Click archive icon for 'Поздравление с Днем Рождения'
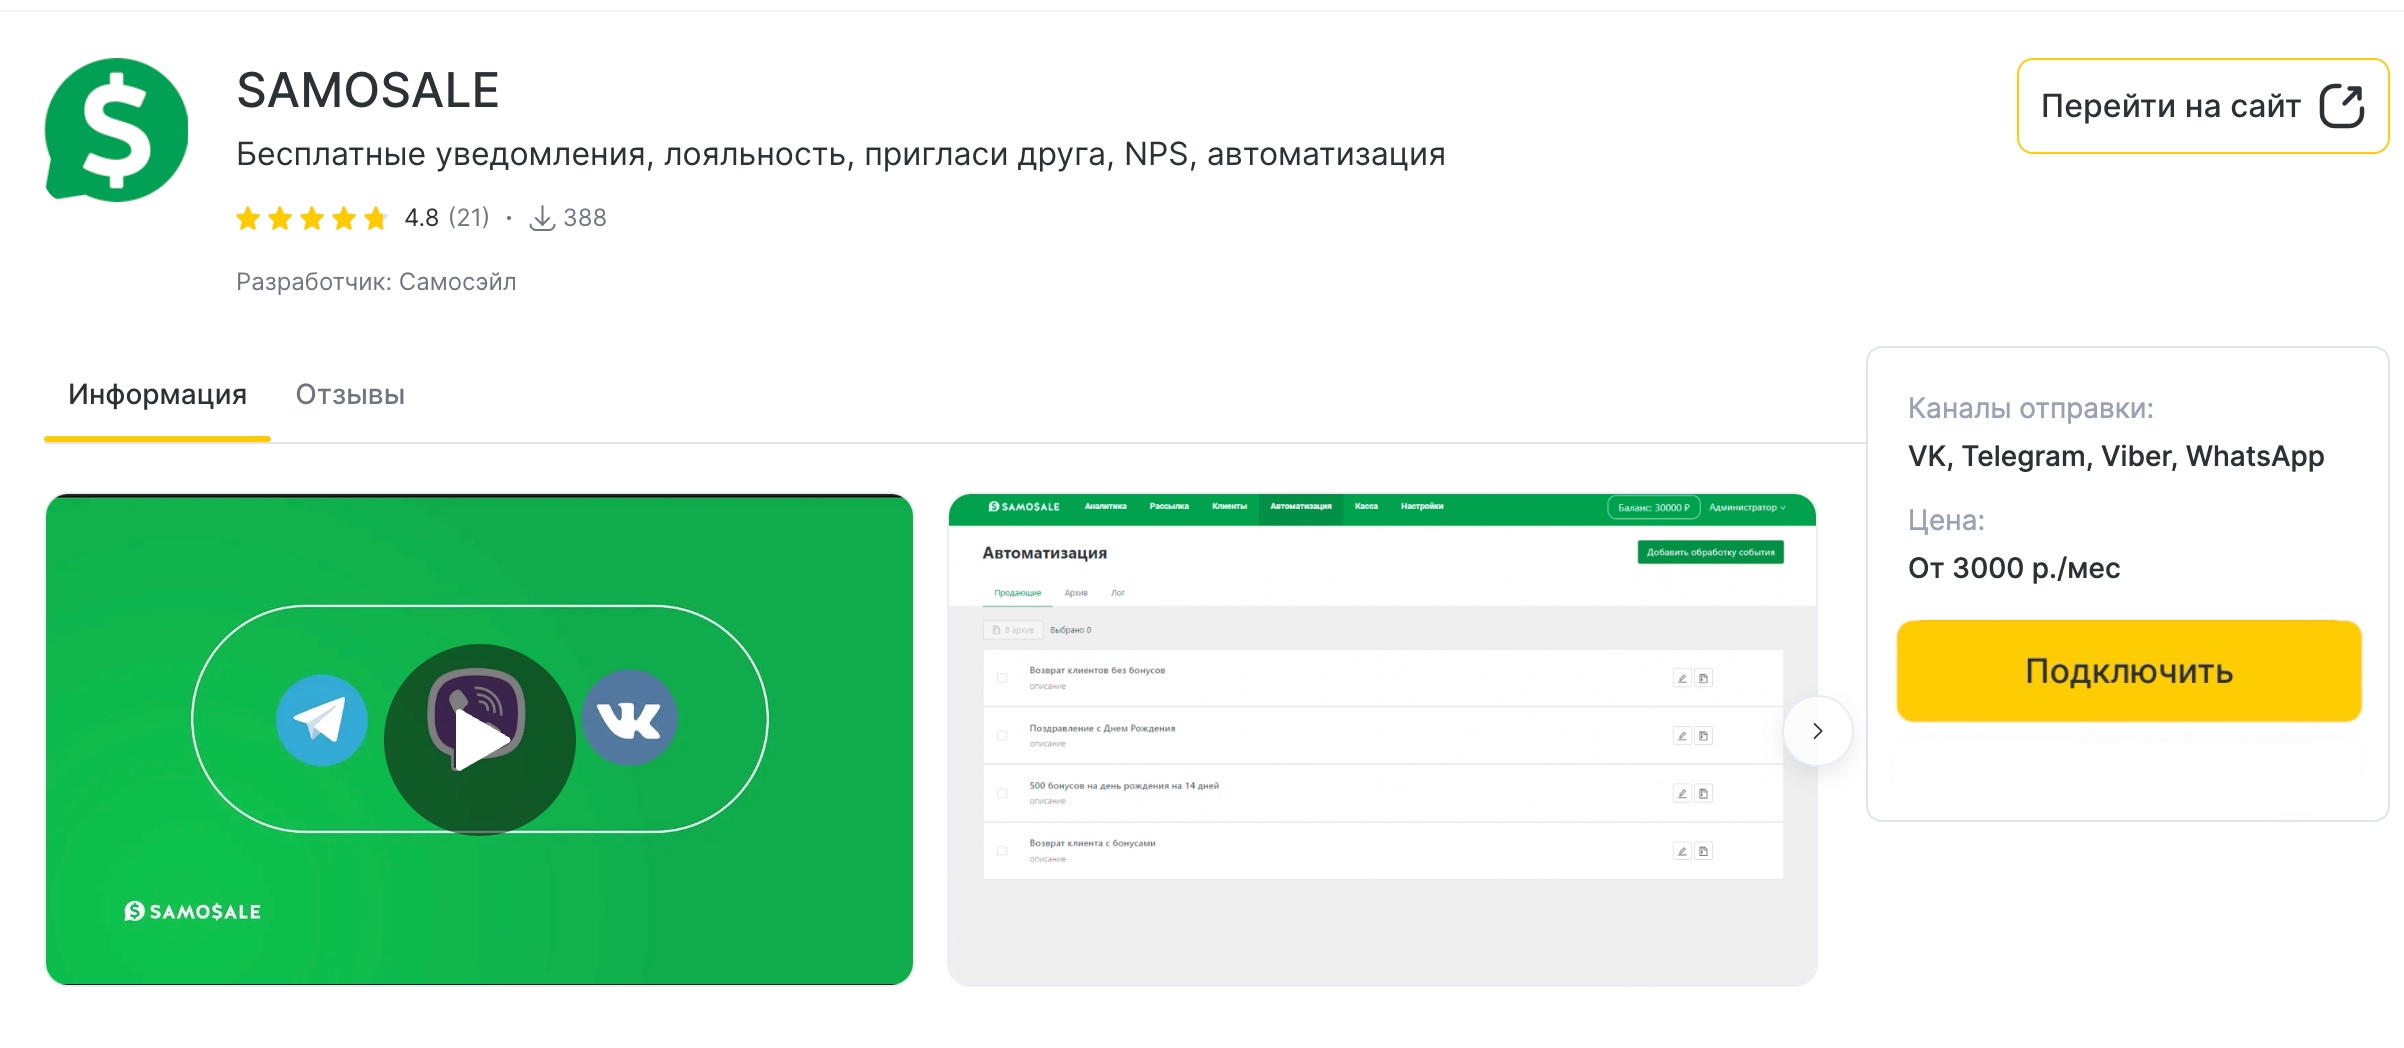Viewport: 2404px width, 1048px height. 1703,736
